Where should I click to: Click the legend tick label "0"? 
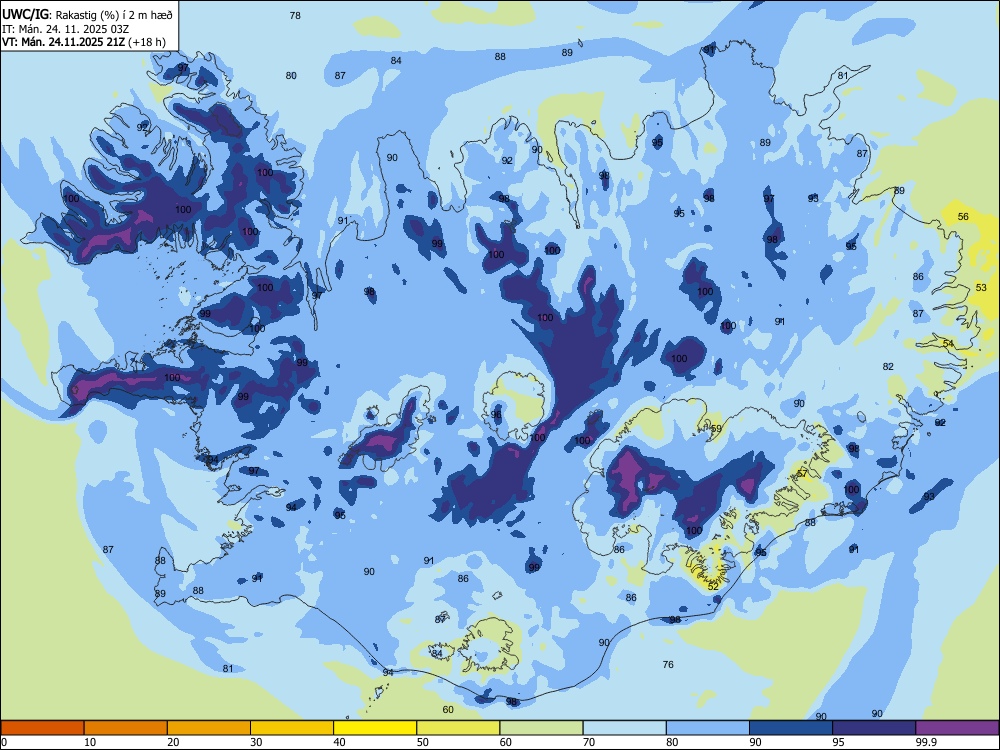tap(4, 742)
